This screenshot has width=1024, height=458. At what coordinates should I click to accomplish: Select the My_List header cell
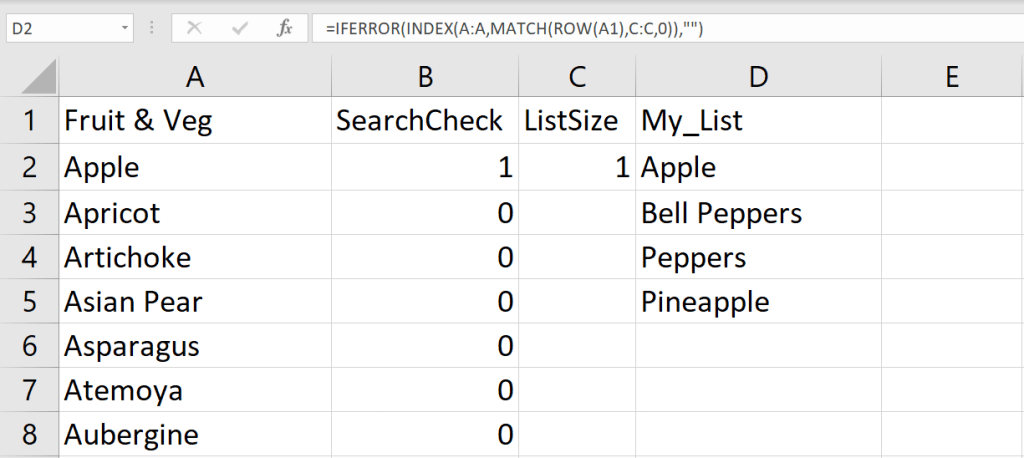(758, 122)
